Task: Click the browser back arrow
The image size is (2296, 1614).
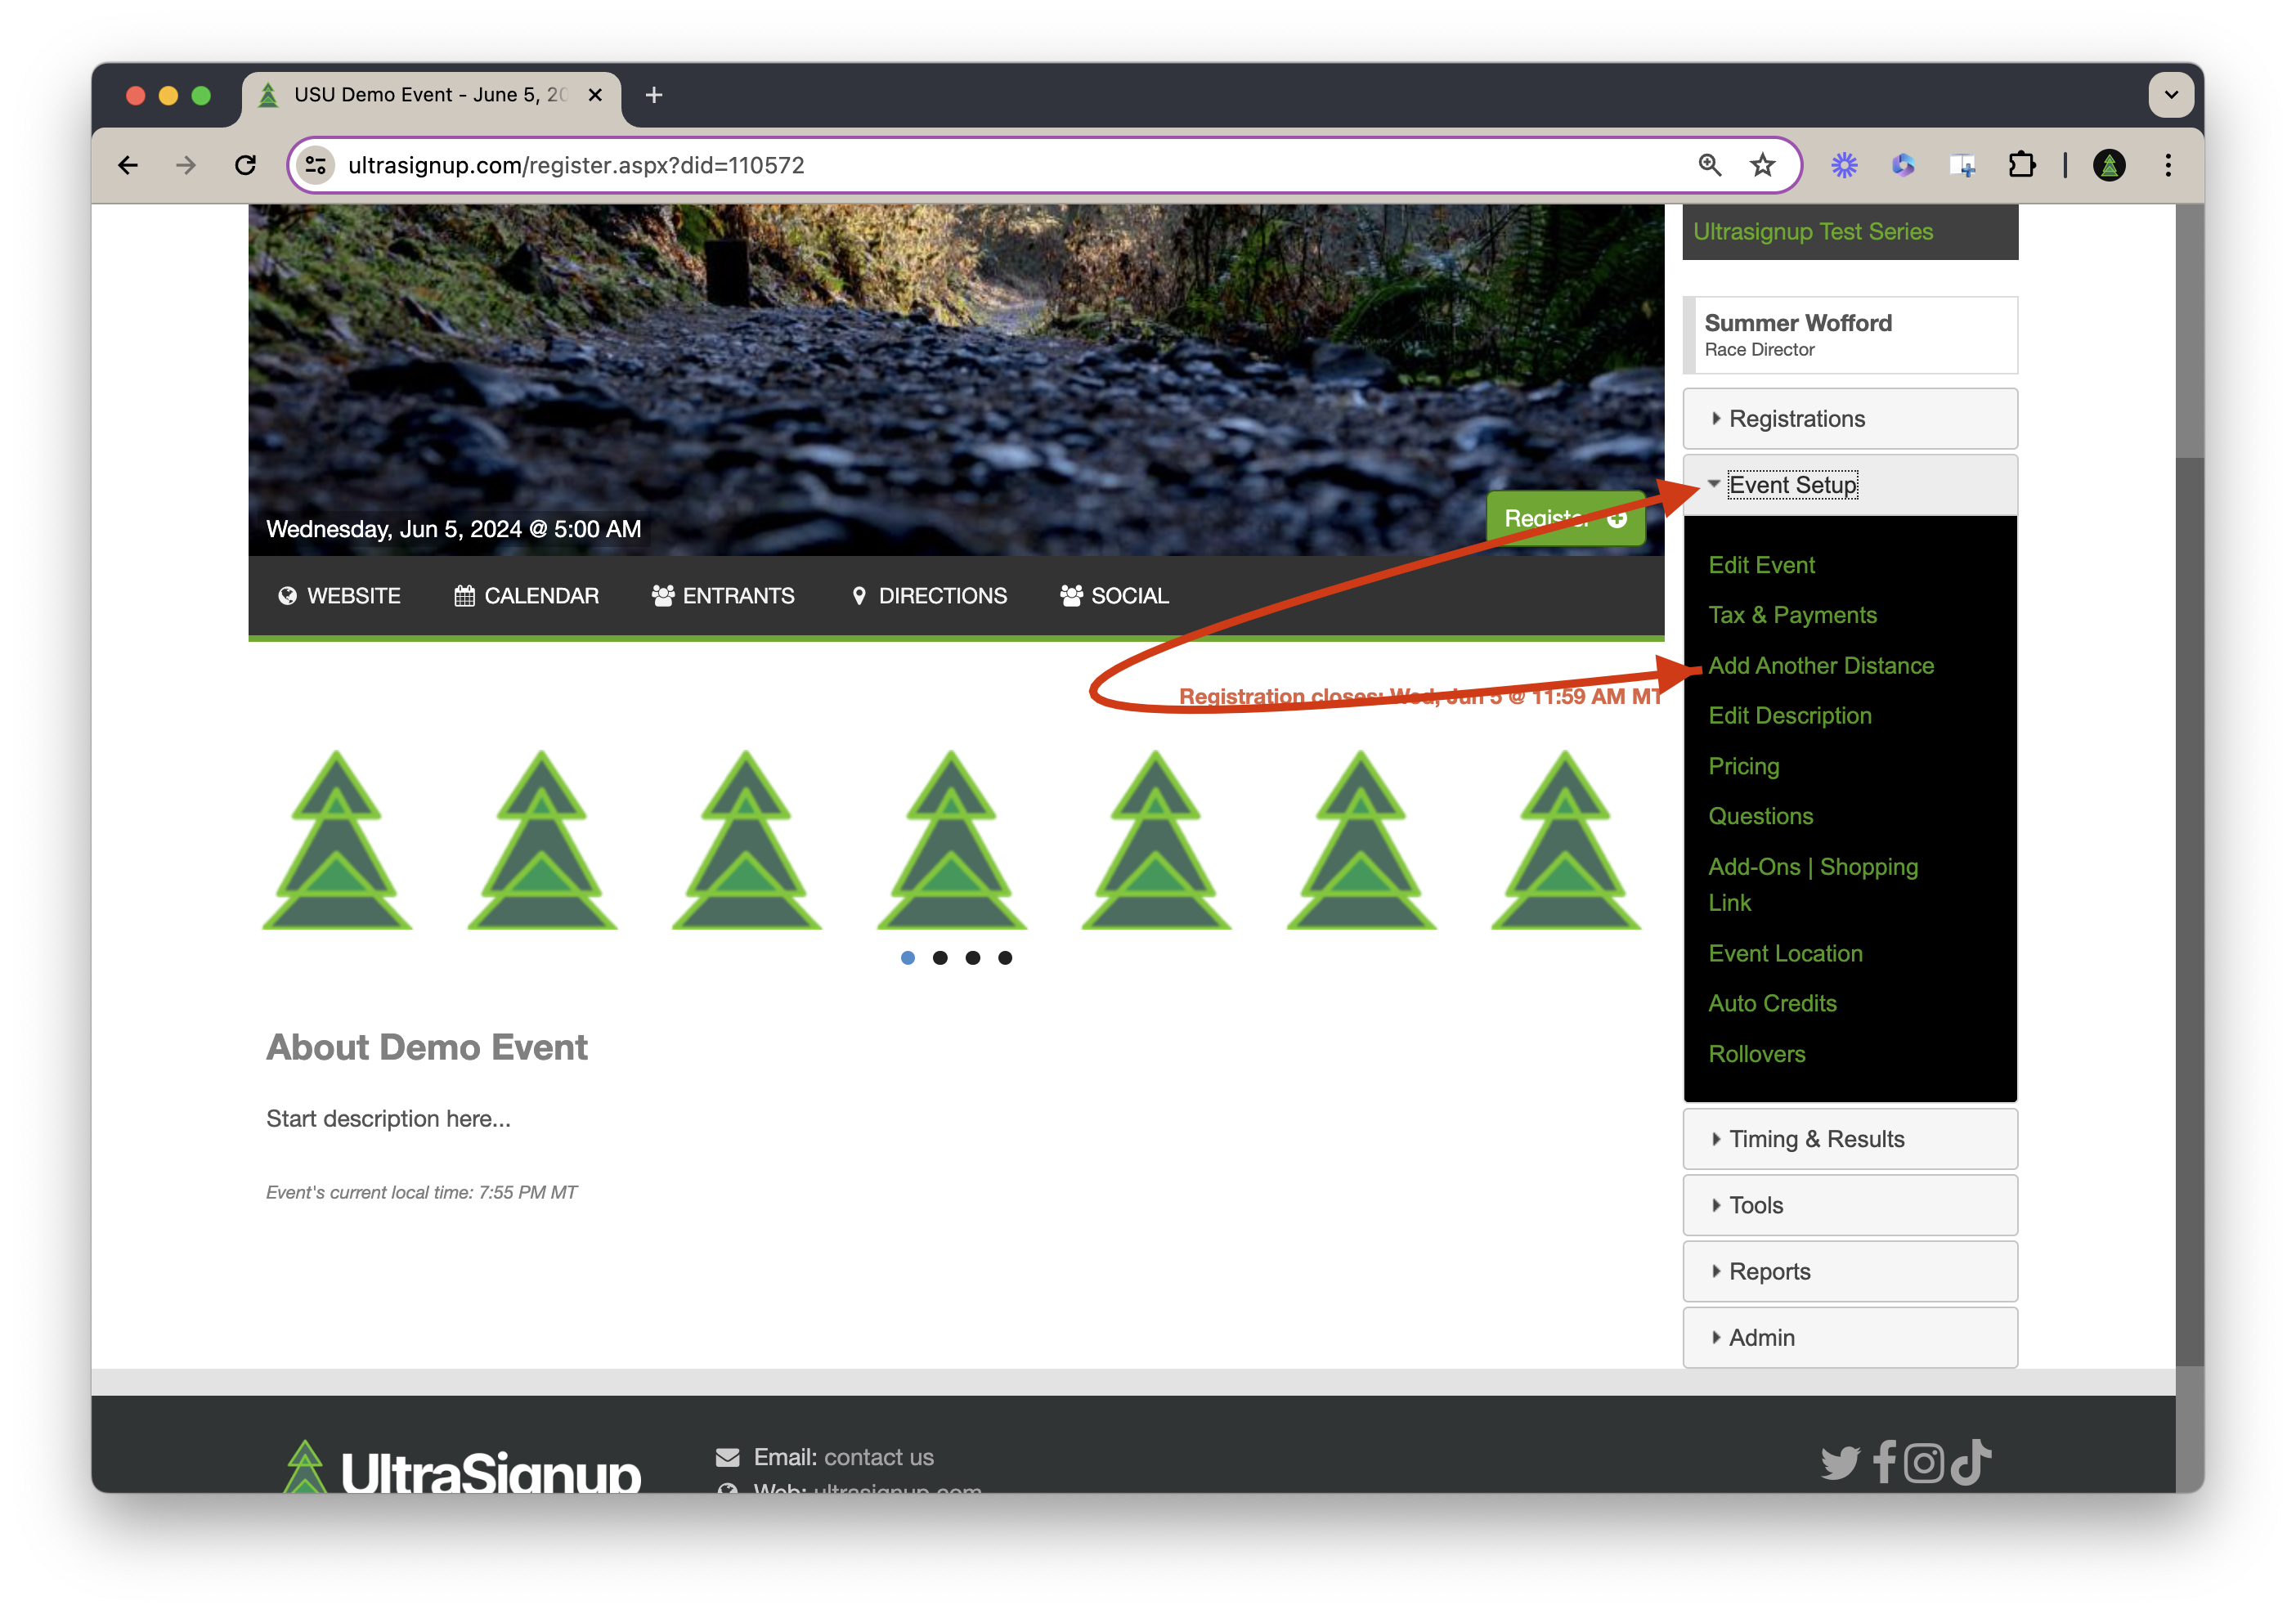Action: (128, 165)
